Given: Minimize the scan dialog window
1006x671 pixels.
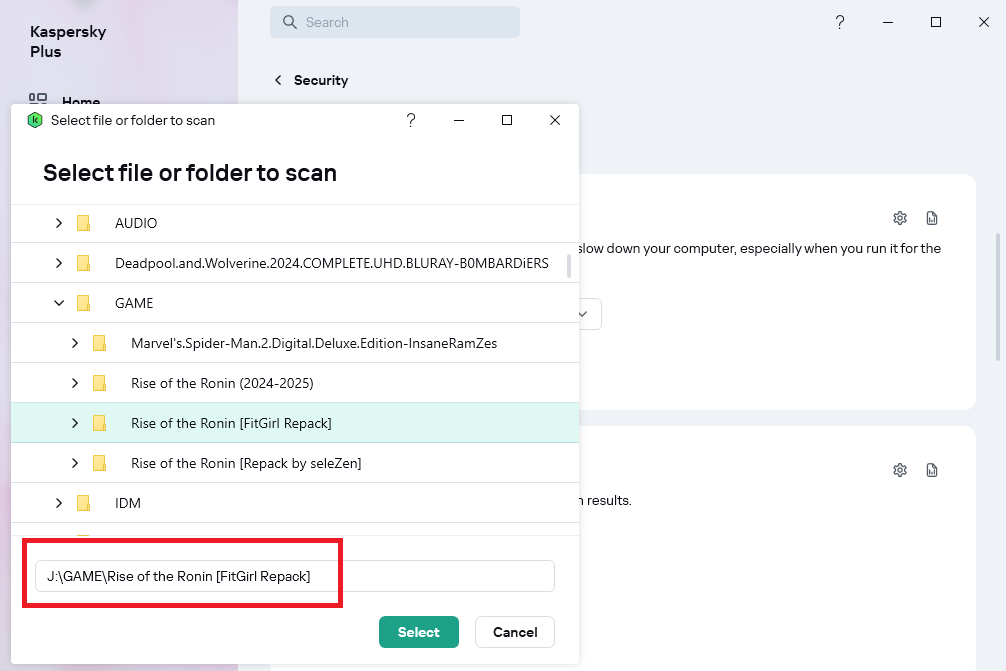Looking at the screenshot, I should click(459, 120).
